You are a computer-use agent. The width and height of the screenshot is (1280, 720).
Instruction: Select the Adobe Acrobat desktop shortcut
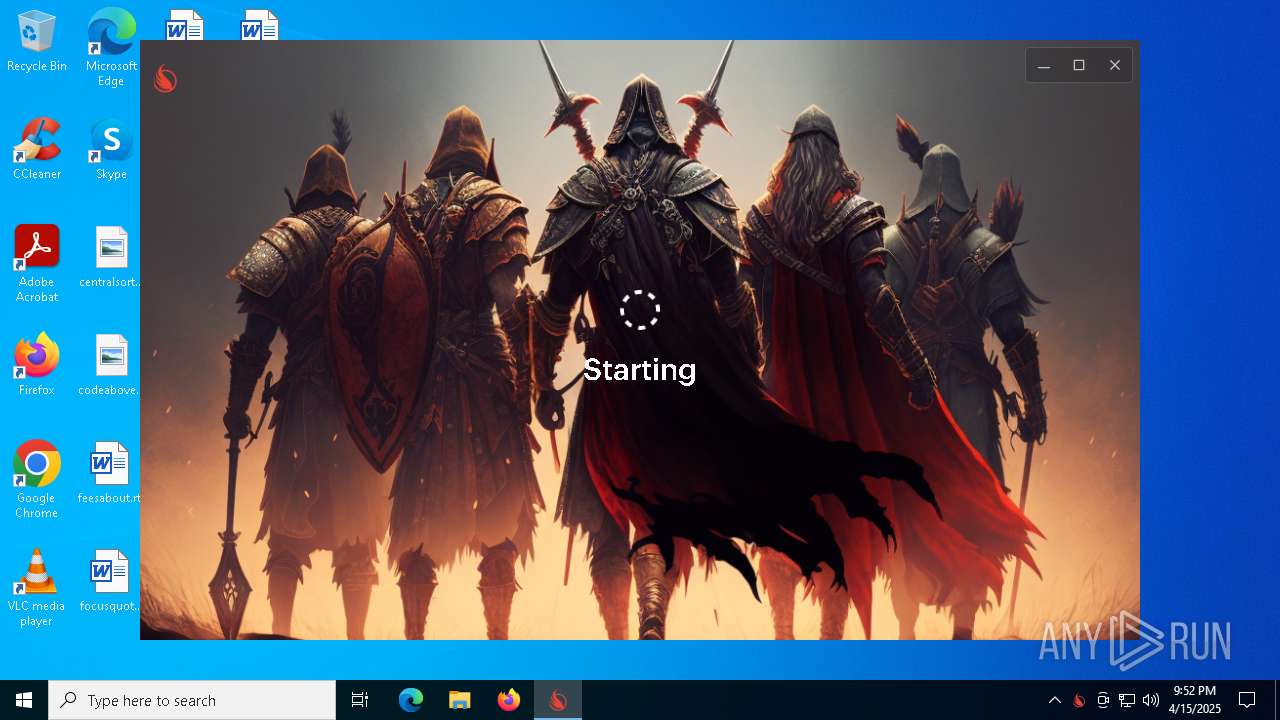tap(37, 264)
